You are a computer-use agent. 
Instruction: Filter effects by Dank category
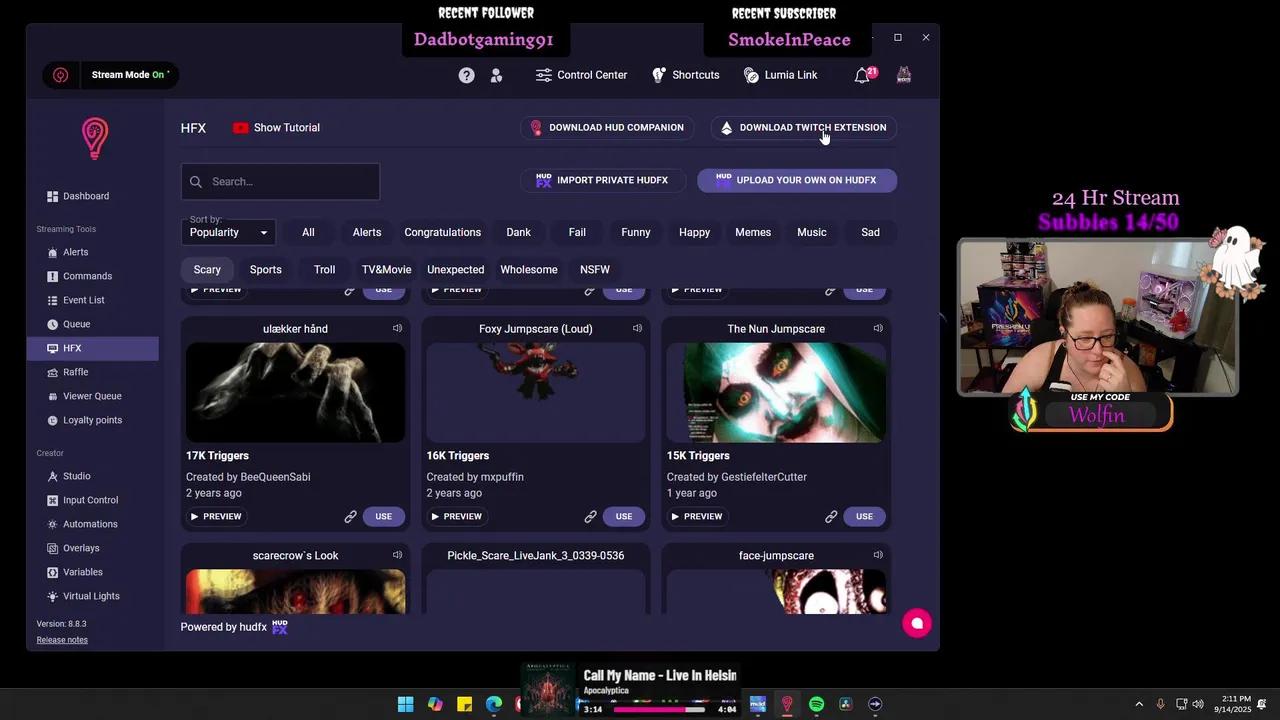(518, 232)
